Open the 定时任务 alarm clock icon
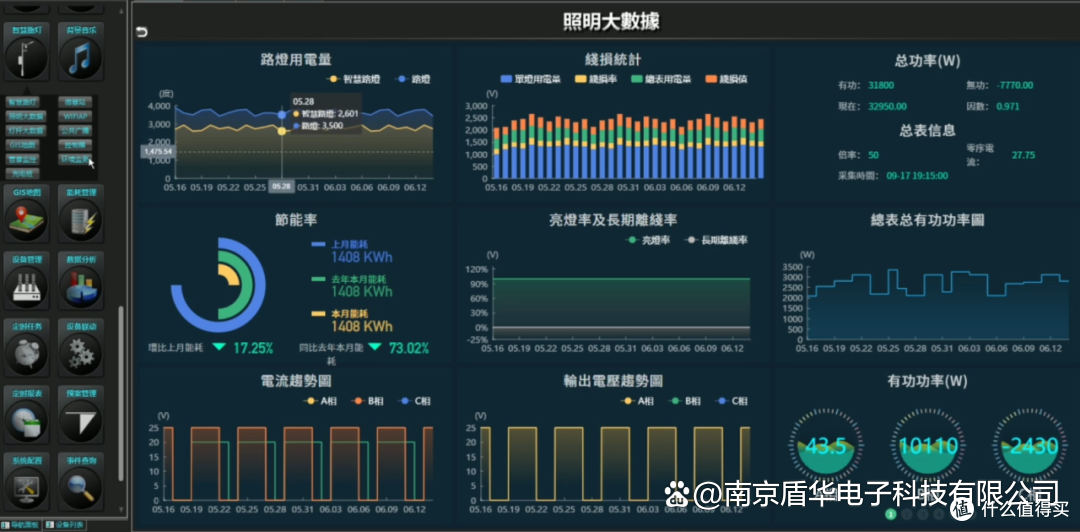Screen dimensions: 1080x532 tap(25, 354)
